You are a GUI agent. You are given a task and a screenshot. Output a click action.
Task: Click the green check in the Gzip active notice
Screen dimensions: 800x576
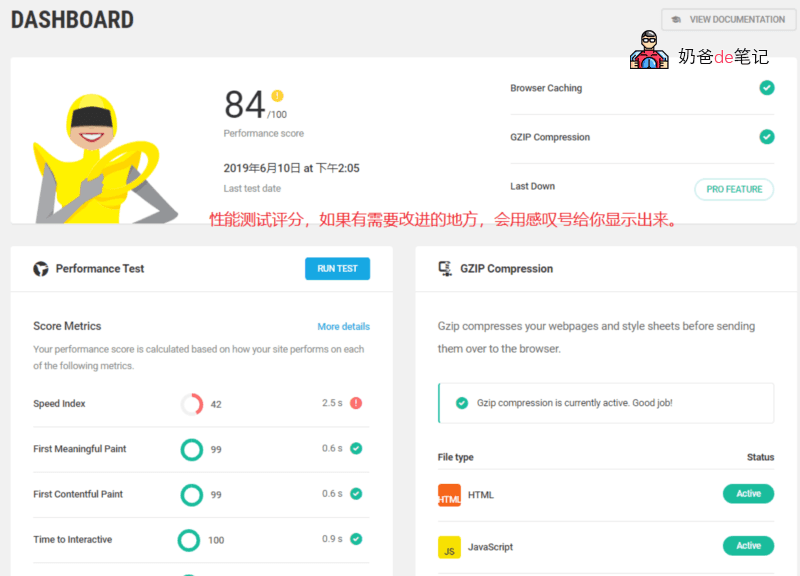[461, 403]
